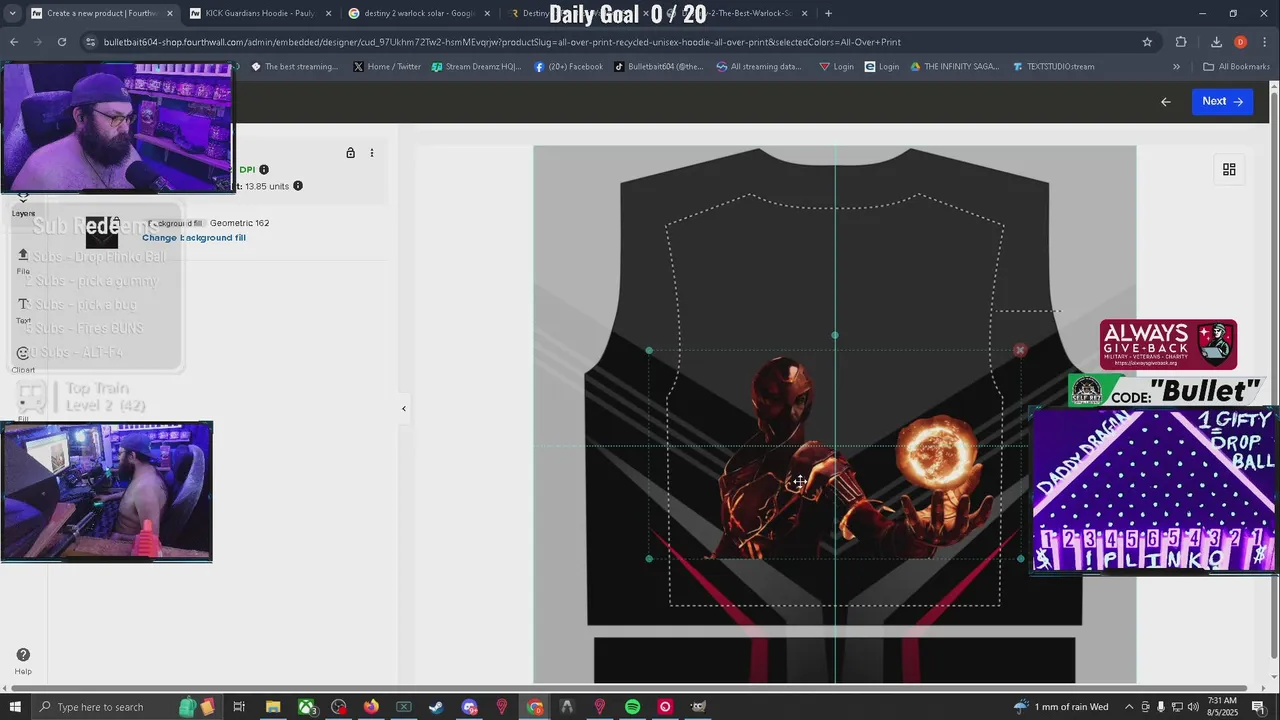Screen dimensions: 1280x720
Task: Click the address bar URL
Action: click(x=502, y=42)
